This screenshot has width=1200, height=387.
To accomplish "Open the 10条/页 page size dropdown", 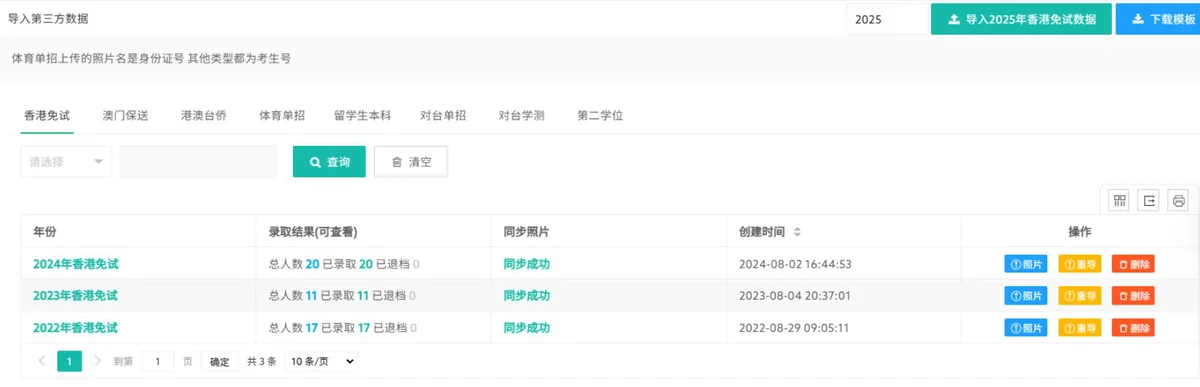I will pyautogui.click(x=322, y=362).
